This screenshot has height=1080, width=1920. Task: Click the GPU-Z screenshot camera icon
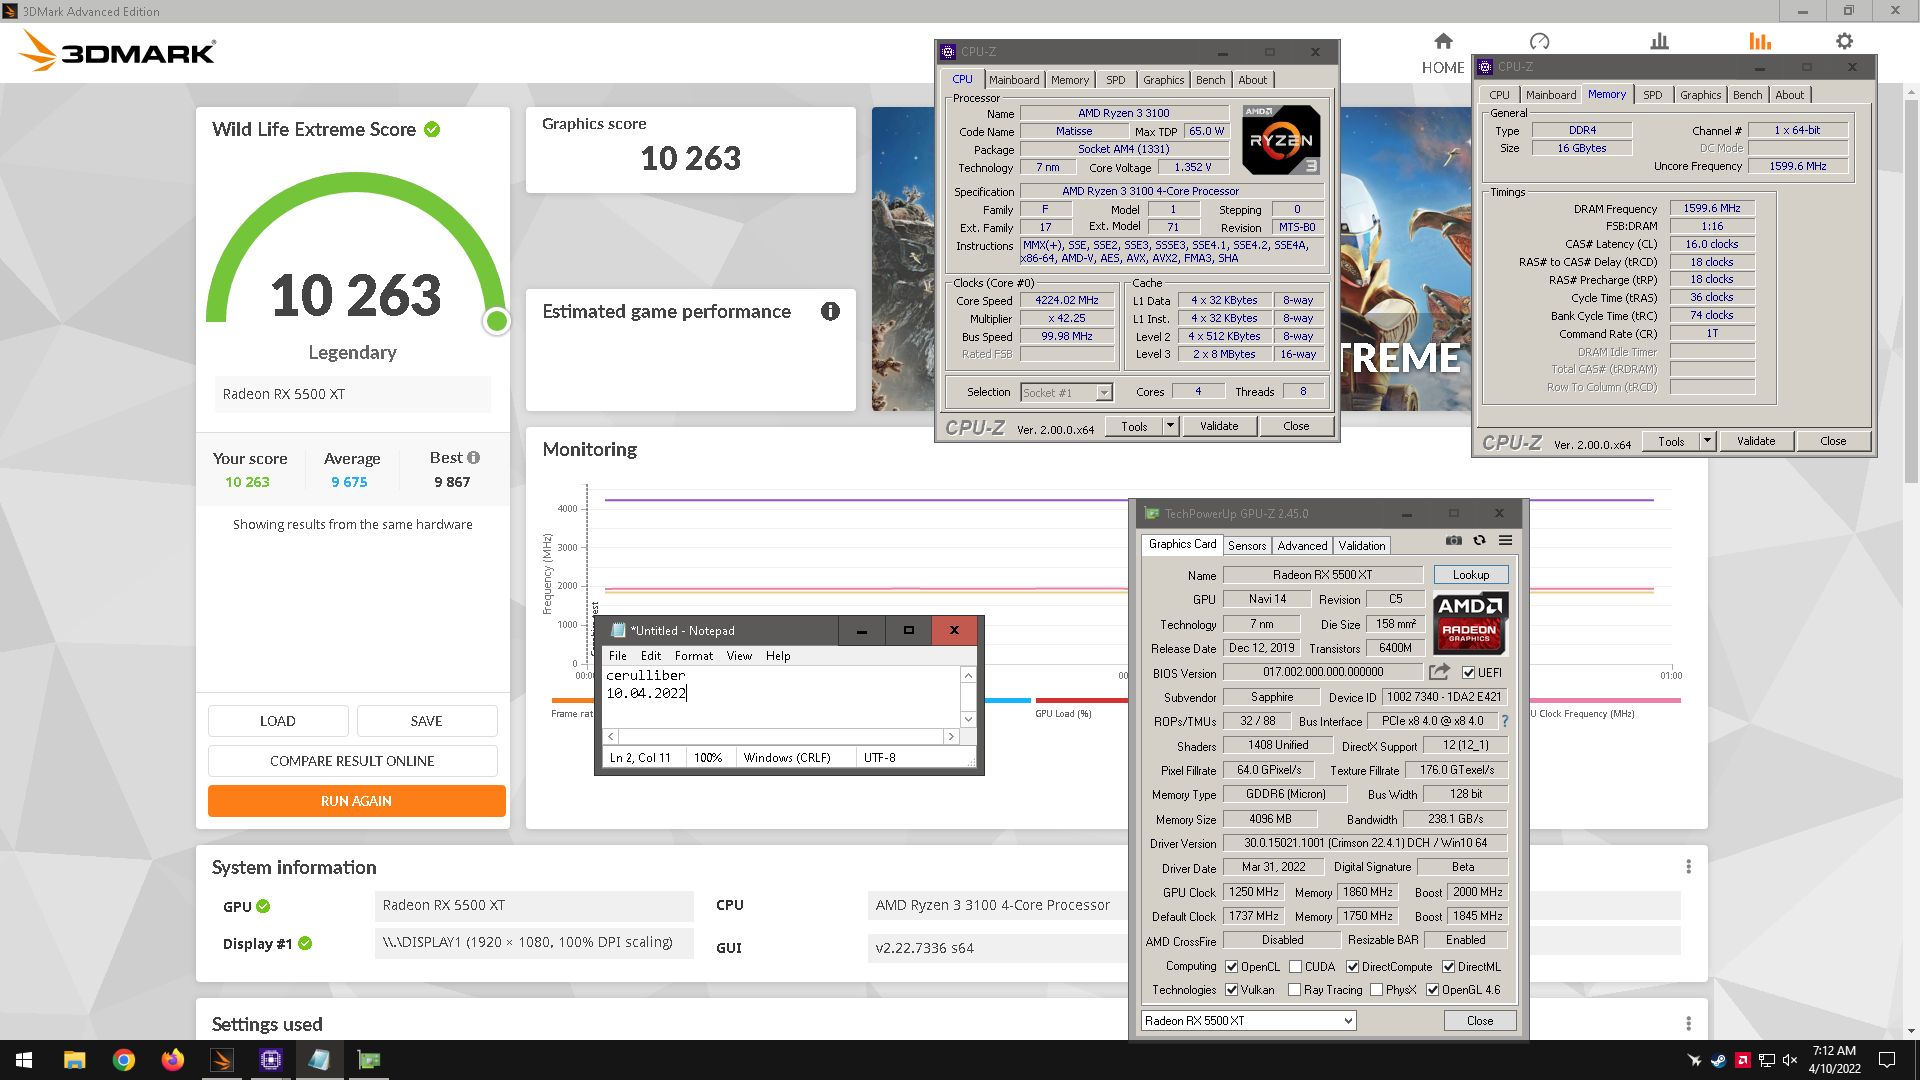1454,540
